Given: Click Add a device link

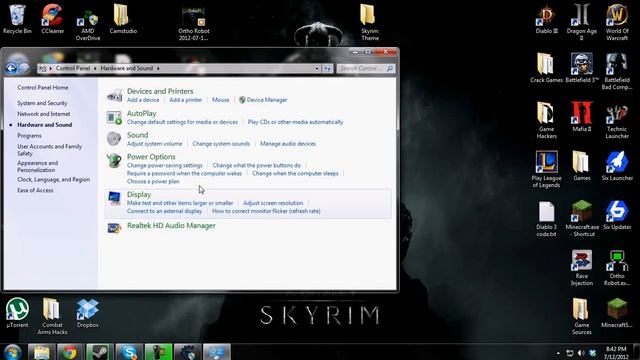Looking at the screenshot, I should coord(143,100).
